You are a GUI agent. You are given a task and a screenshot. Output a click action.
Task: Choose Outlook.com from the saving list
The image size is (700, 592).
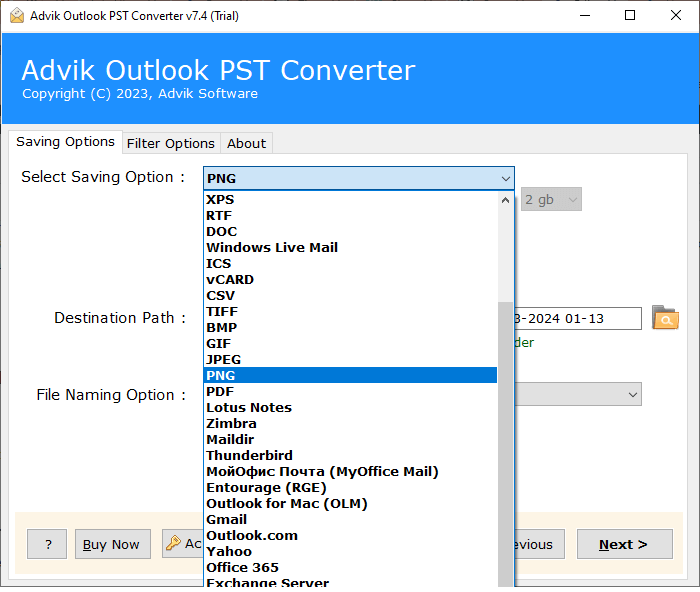[x=350, y=536]
